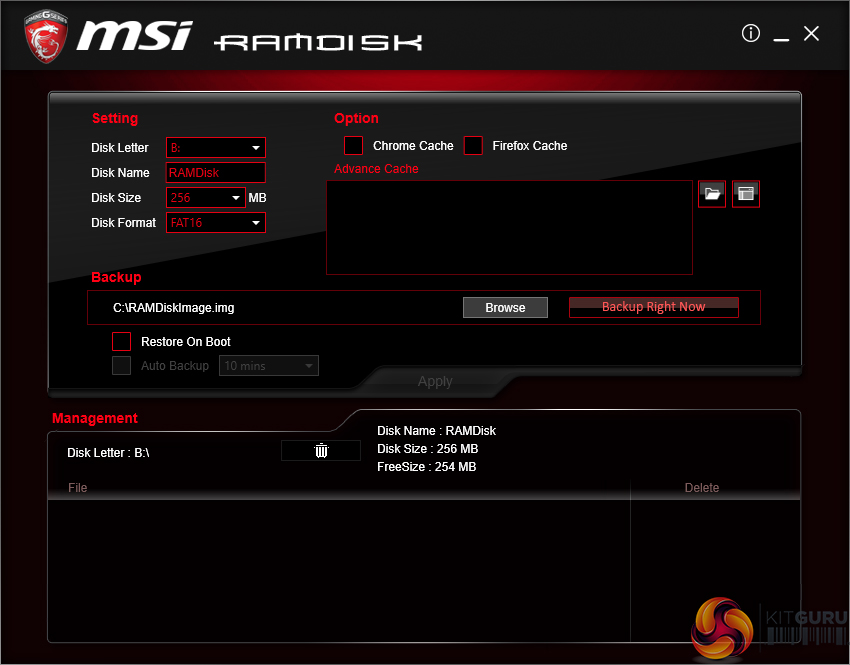Open the info icon in title bar
850x665 pixels.
click(750, 33)
